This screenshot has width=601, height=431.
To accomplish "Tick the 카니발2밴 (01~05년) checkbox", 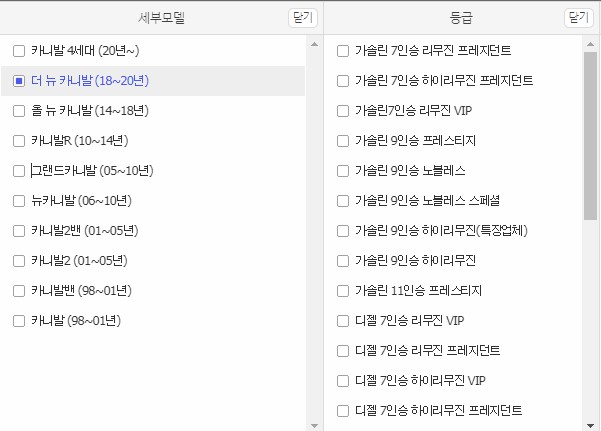I will (19, 231).
